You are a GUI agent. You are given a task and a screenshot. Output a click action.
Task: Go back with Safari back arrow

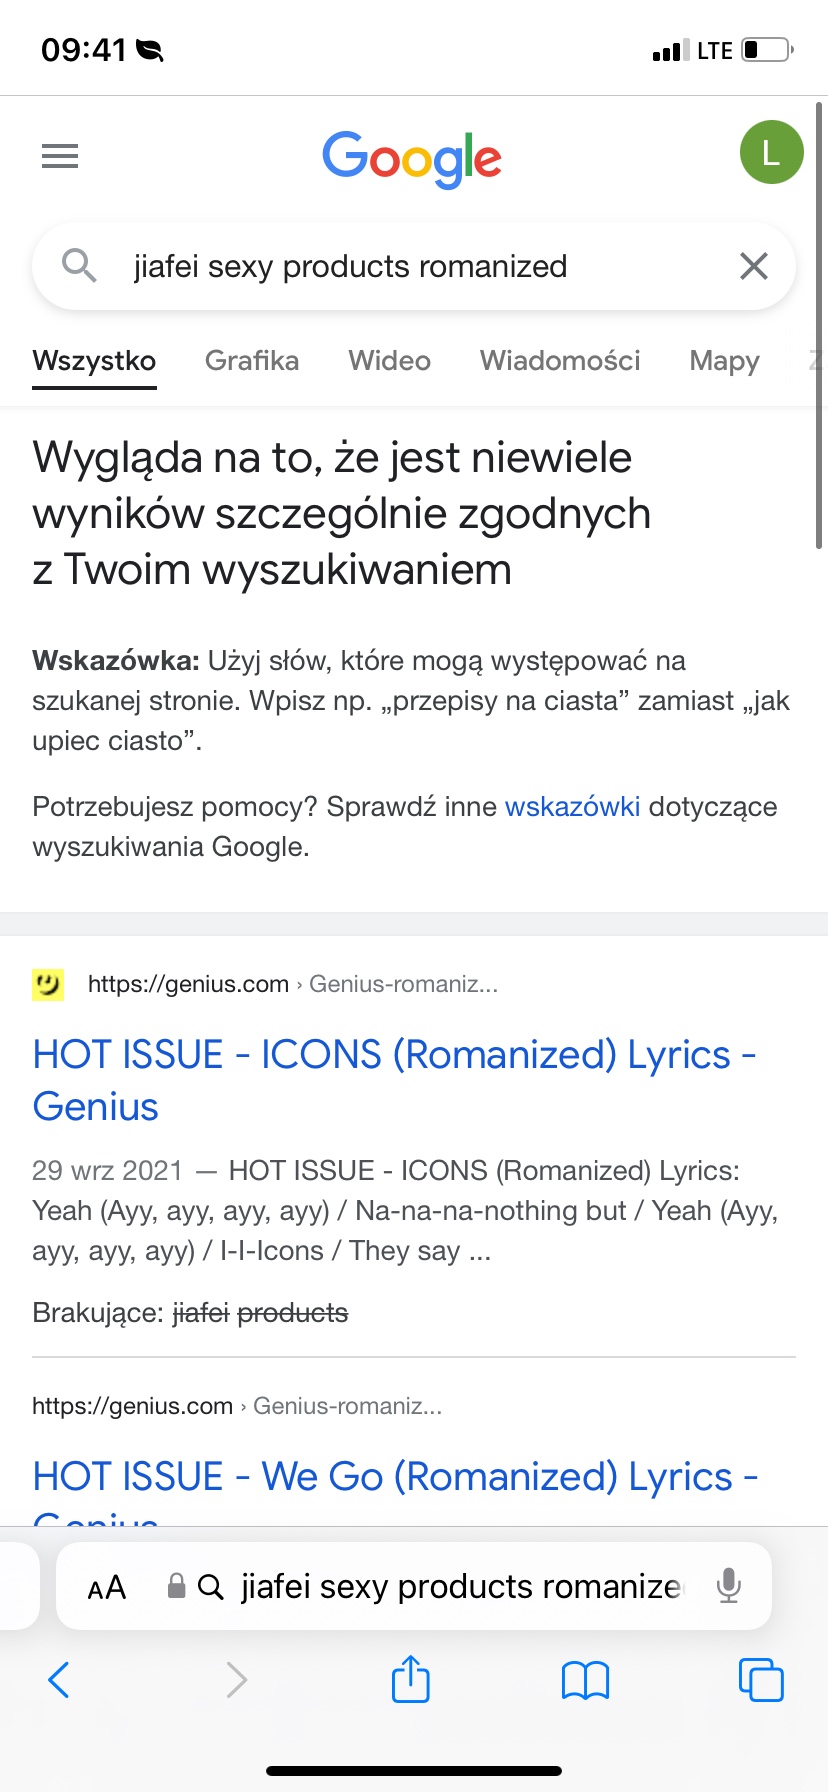tap(60, 1679)
